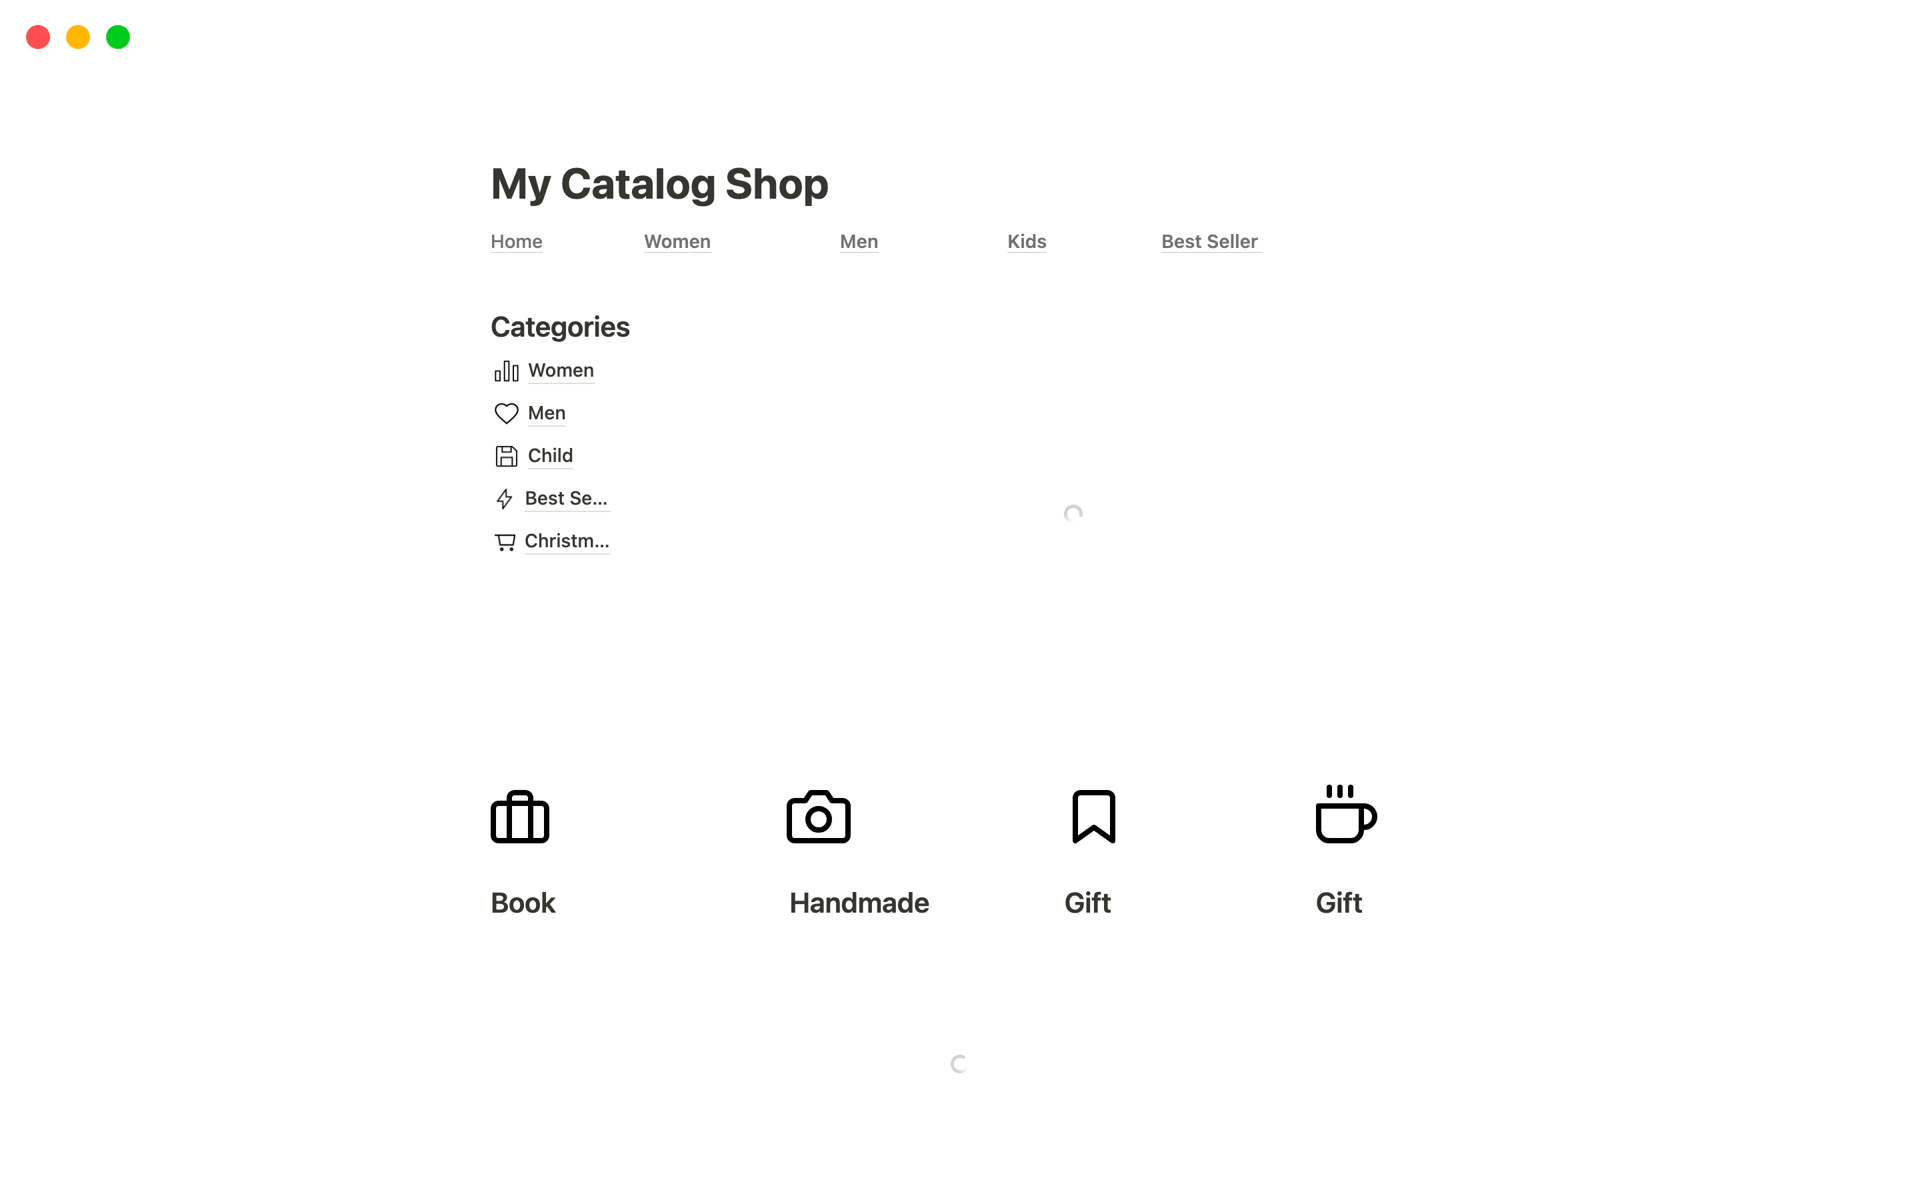Click the Christm... category link
The width and height of the screenshot is (1920, 1200).
click(567, 541)
